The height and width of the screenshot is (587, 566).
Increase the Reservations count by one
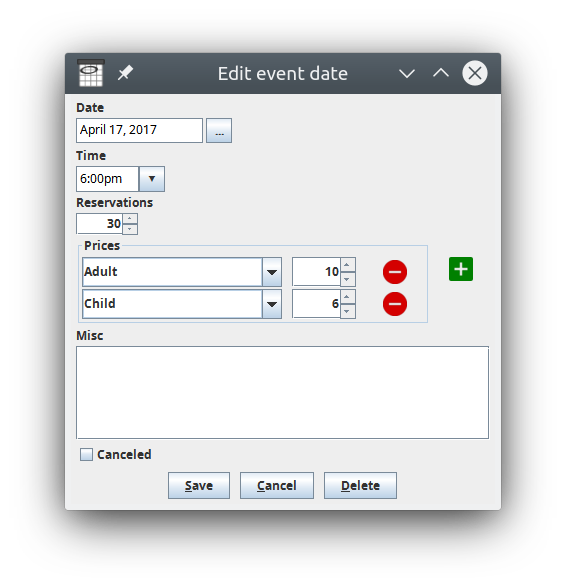130,219
